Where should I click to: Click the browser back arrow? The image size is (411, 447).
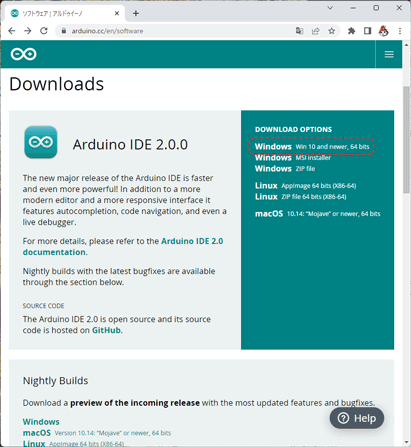[12, 31]
